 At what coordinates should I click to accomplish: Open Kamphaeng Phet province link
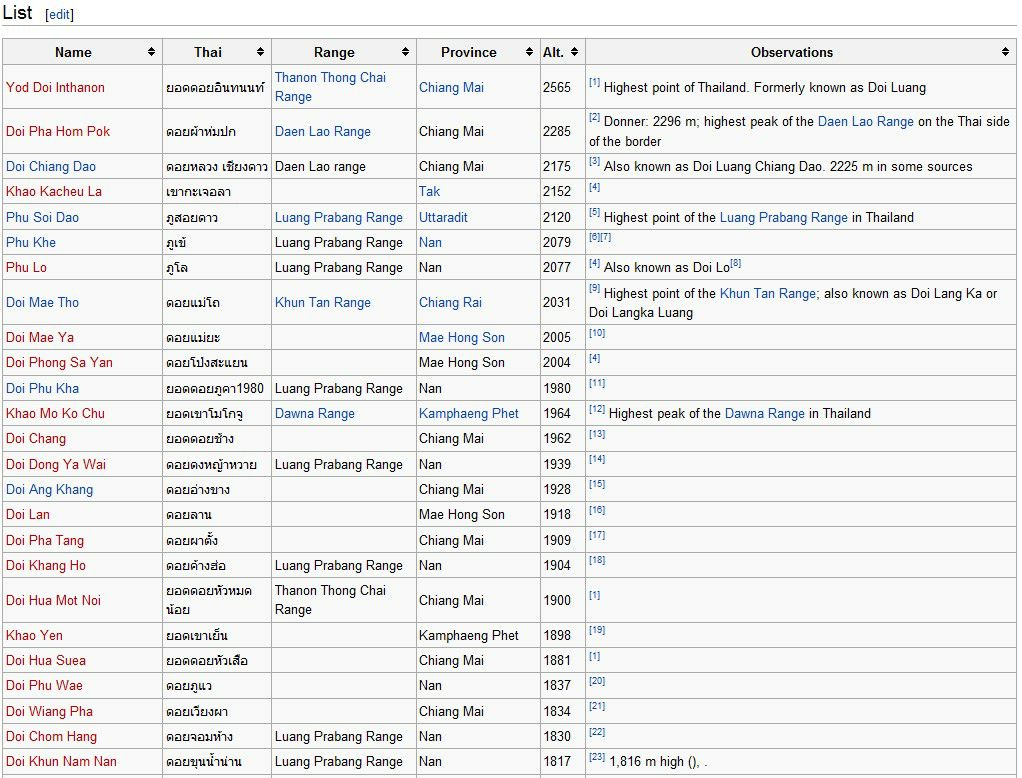tap(469, 413)
